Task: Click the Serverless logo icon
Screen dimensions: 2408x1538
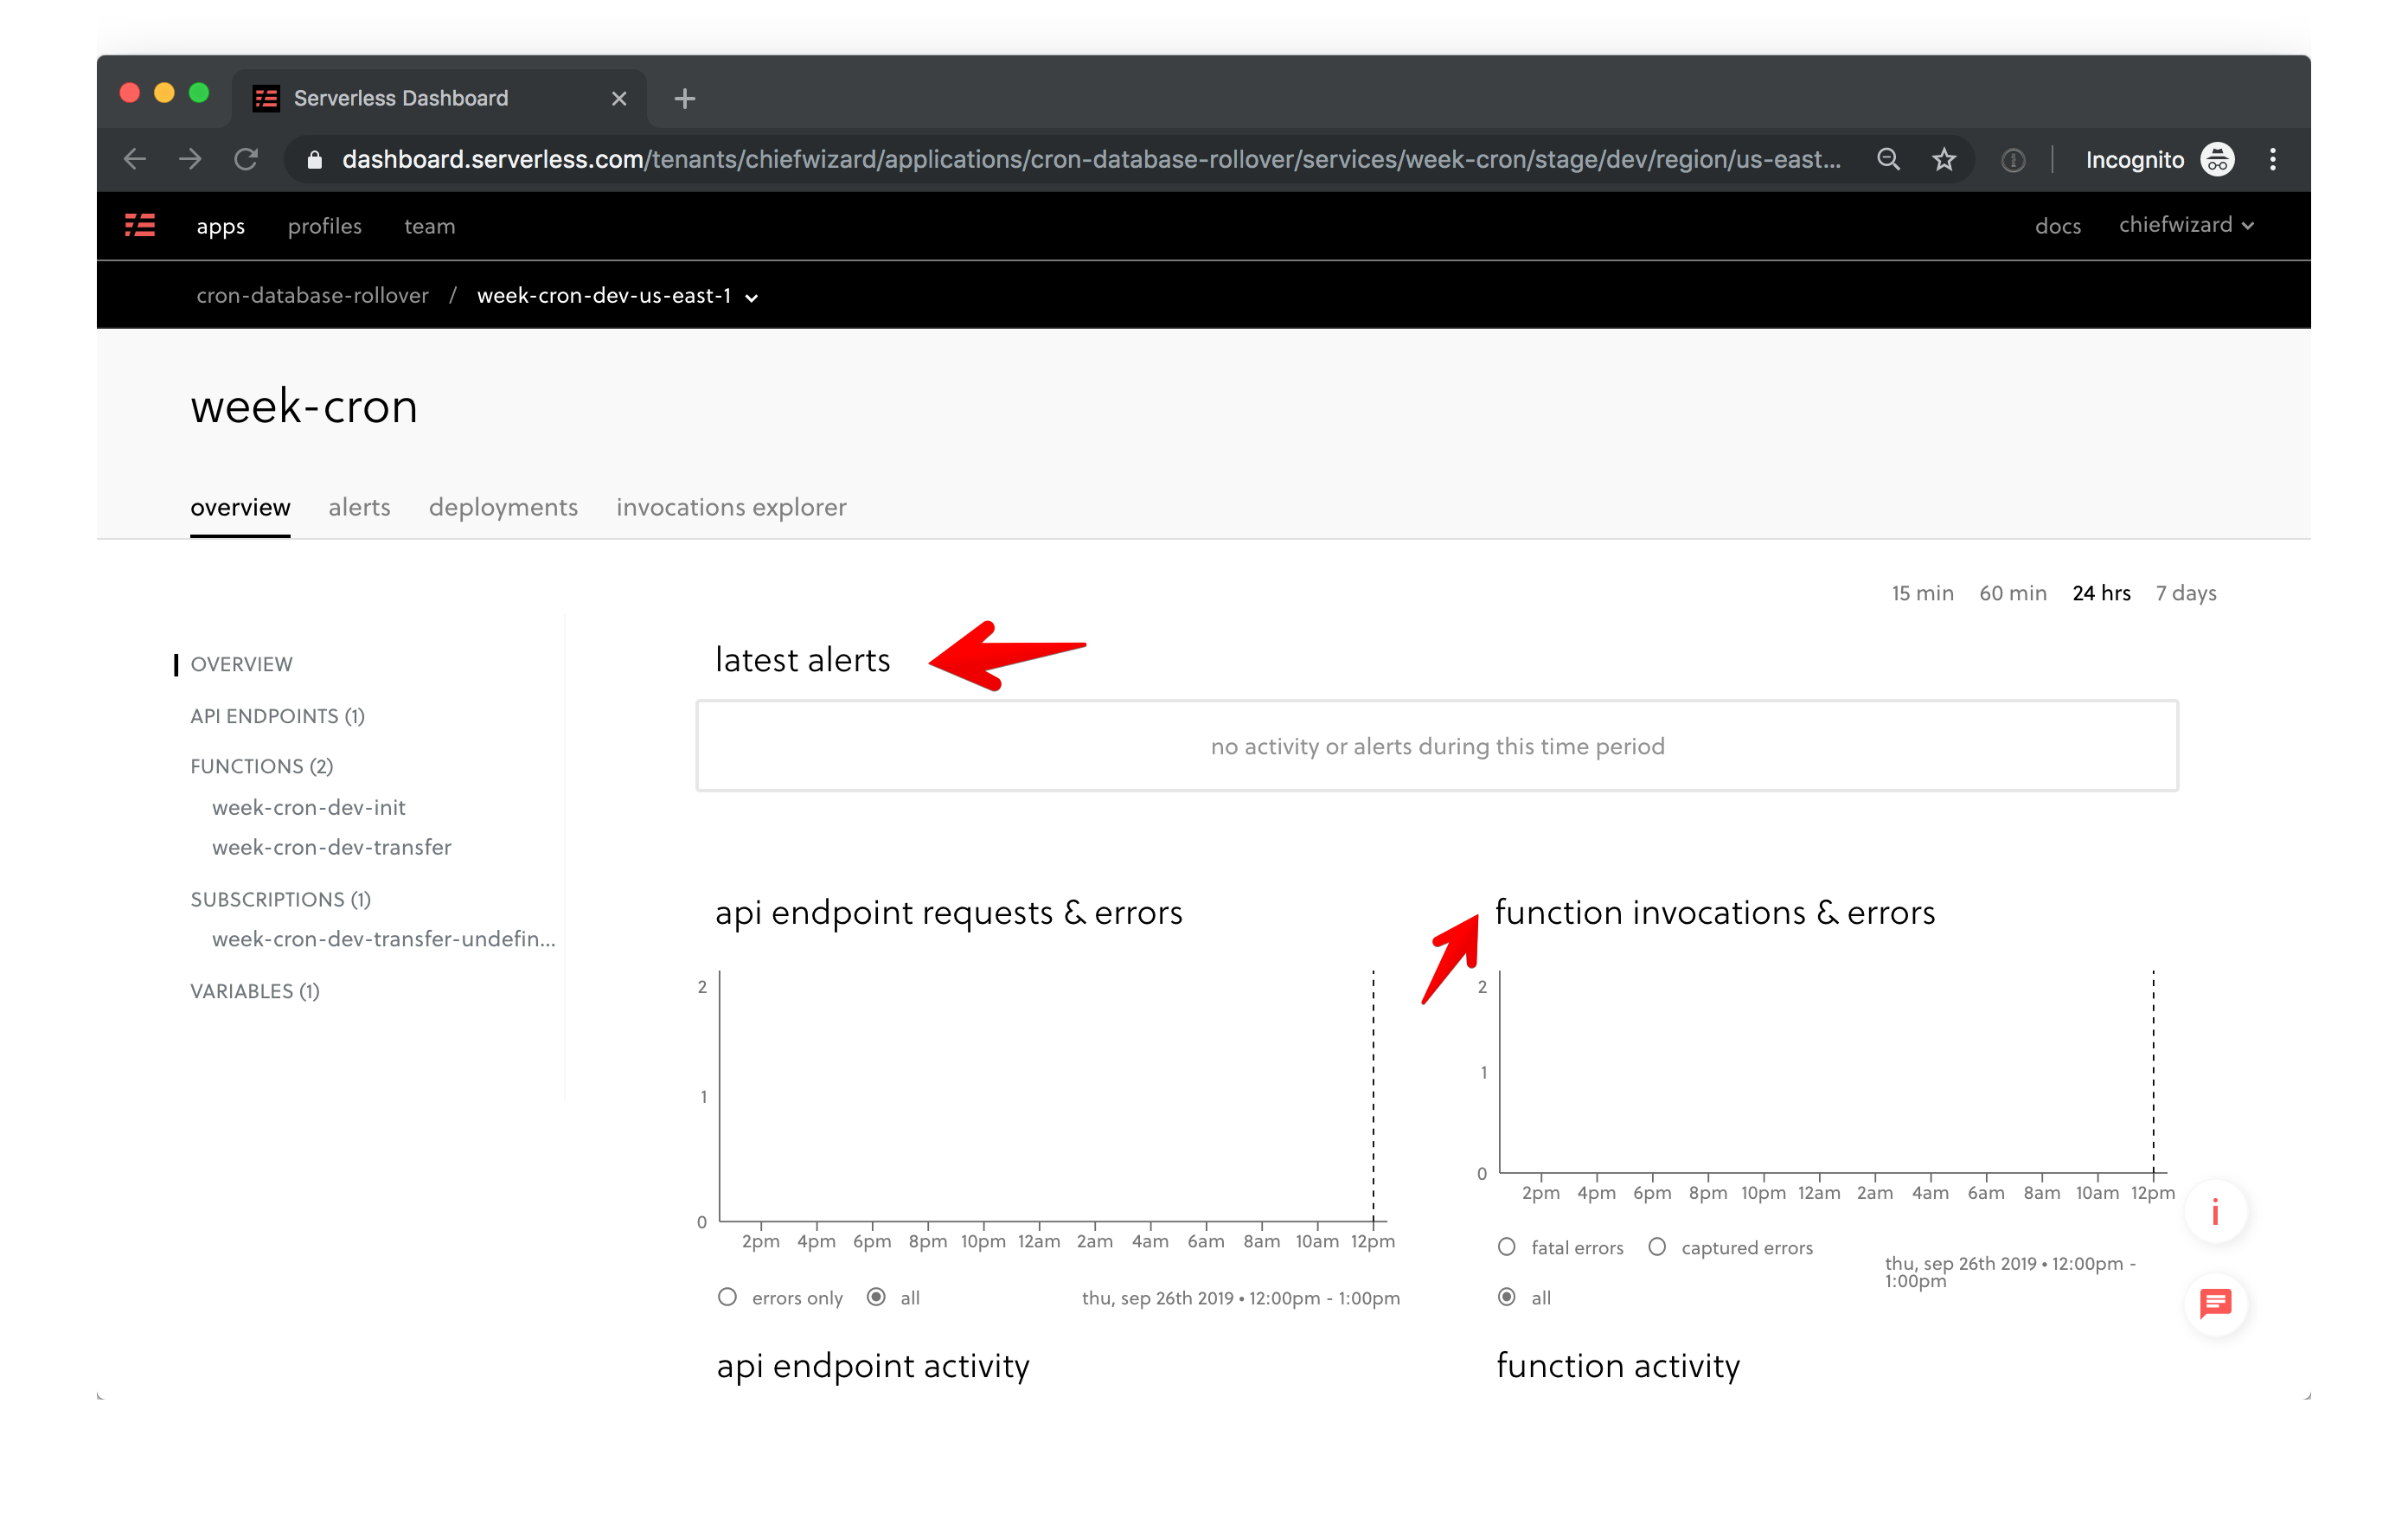Action: click(x=140, y=225)
